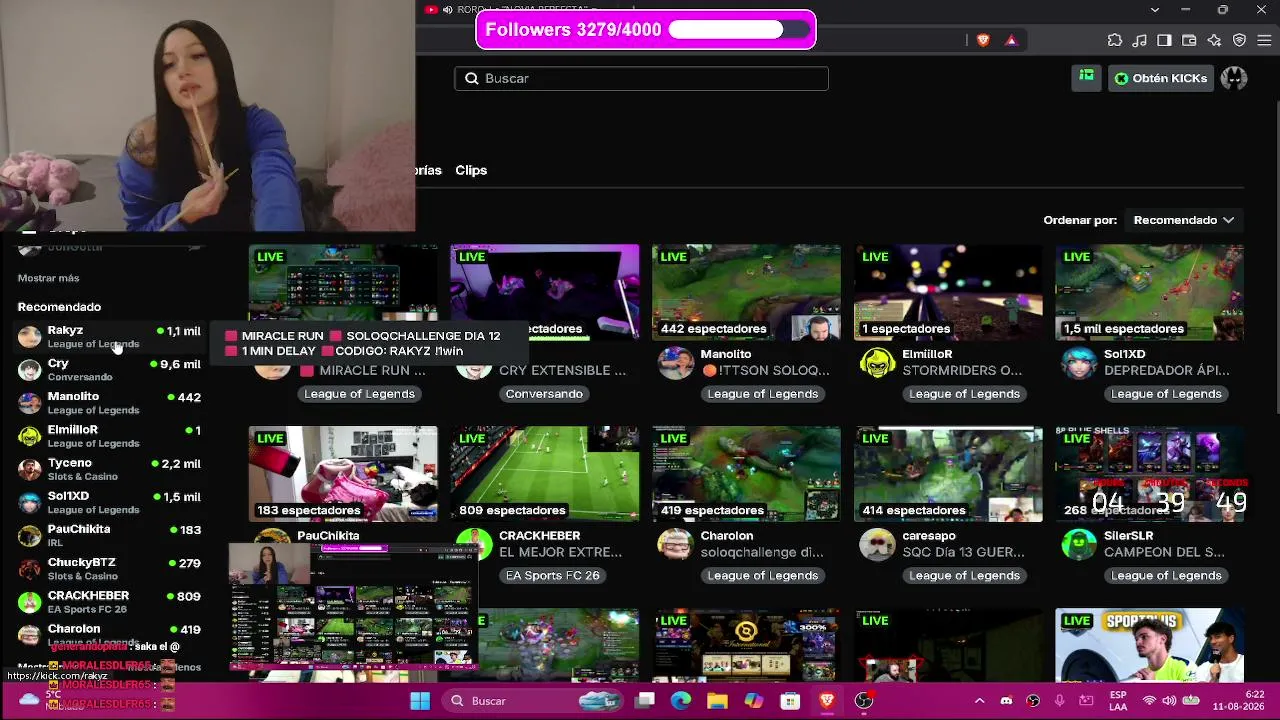Open the Brave Wallet icon
The height and width of the screenshot is (720, 1280).
point(1189,40)
